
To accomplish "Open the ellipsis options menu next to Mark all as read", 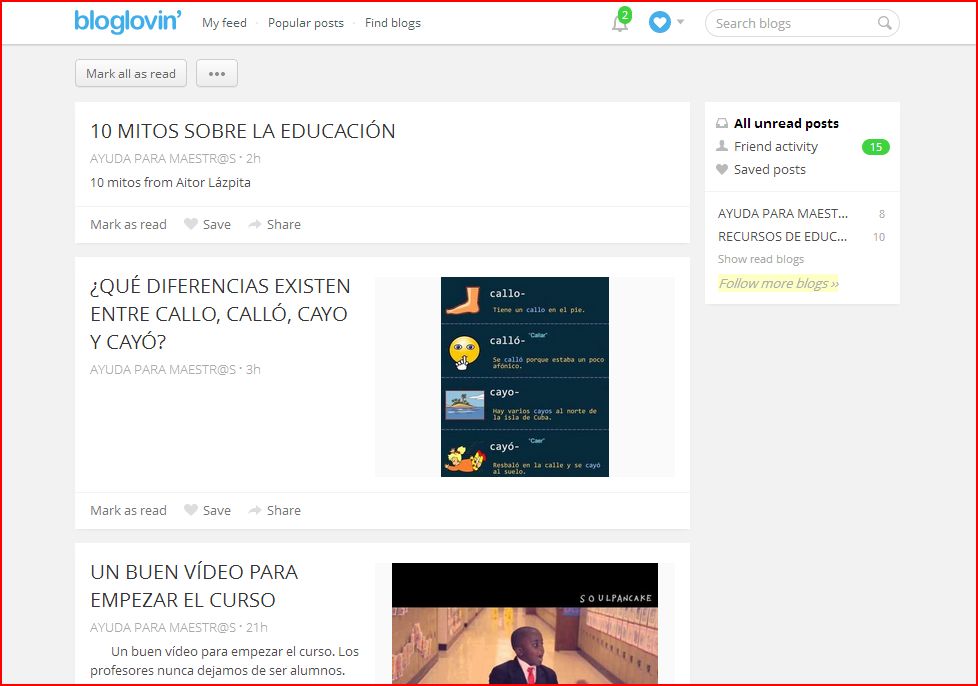I will (x=216, y=72).
